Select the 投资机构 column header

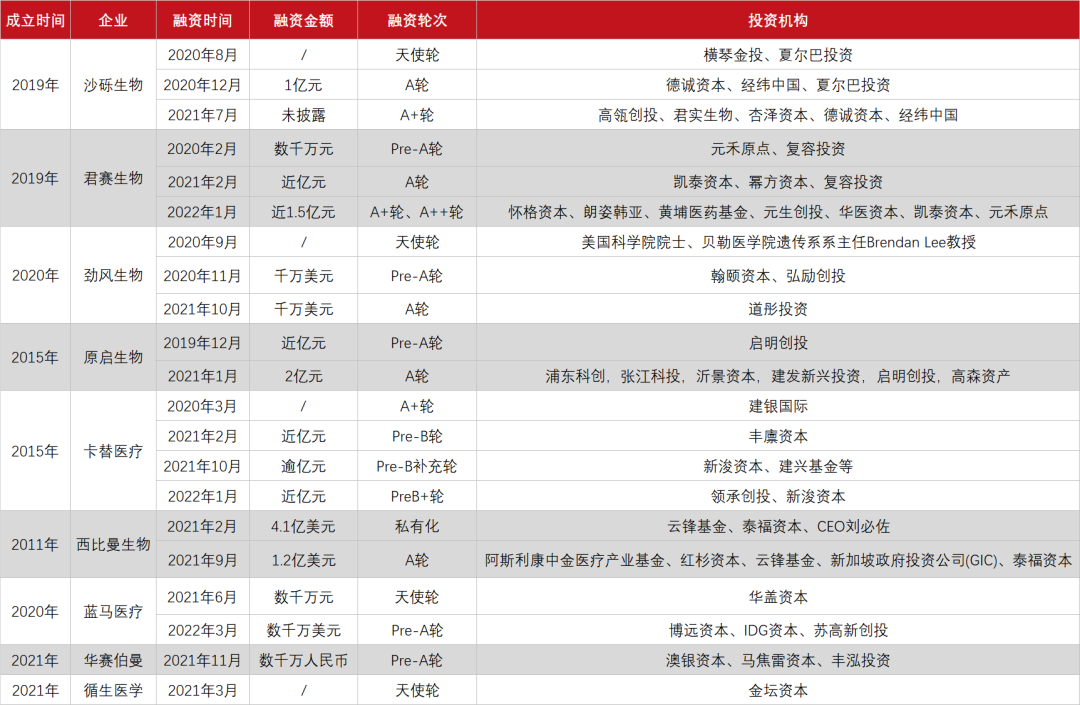click(x=777, y=20)
